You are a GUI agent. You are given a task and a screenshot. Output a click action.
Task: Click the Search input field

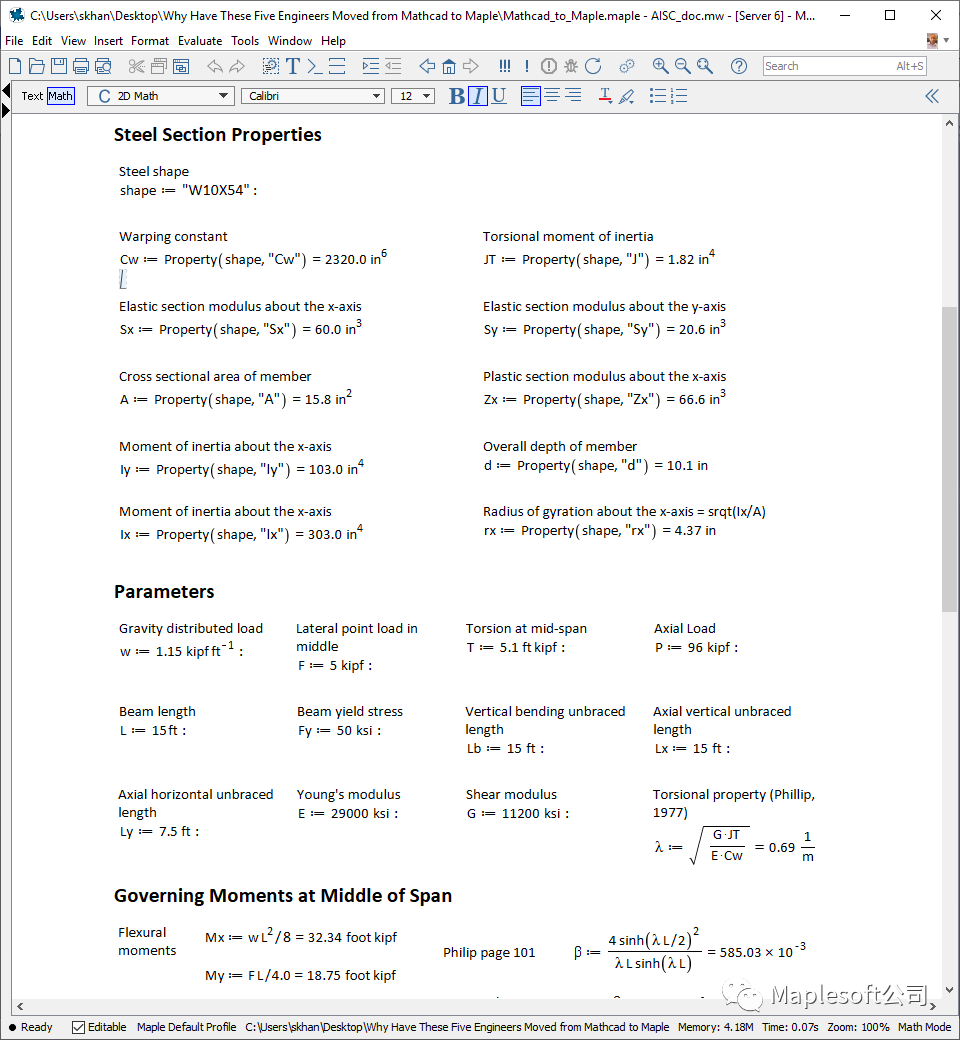tap(844, 66)
